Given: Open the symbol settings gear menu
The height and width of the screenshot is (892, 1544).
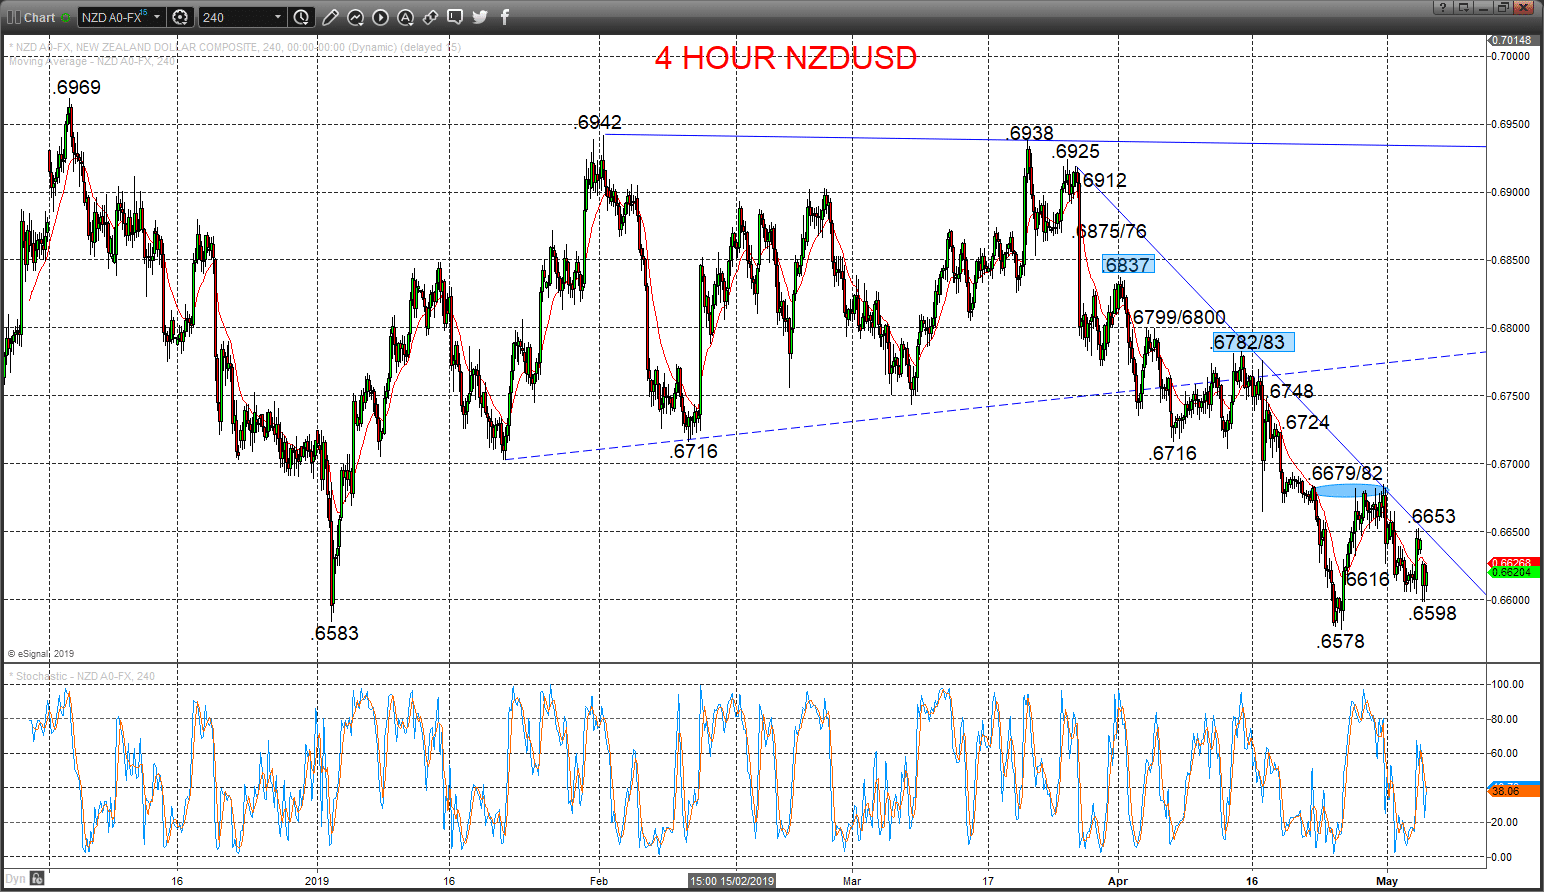Looking at the screenshot, I should tap(180, 17).
